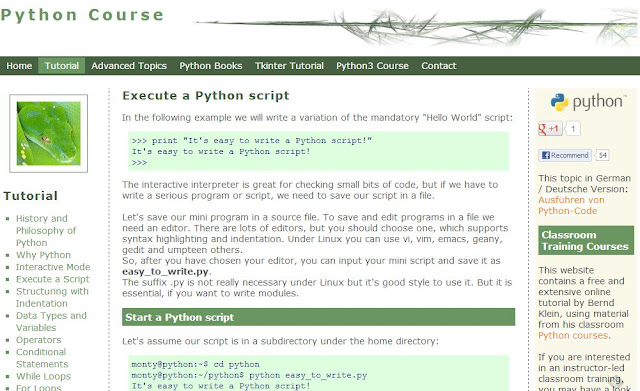Image resolution: width=640 pixels, height=391 pixels.
Task: Click the Google +1 count bubble
Action: [573, 129]
